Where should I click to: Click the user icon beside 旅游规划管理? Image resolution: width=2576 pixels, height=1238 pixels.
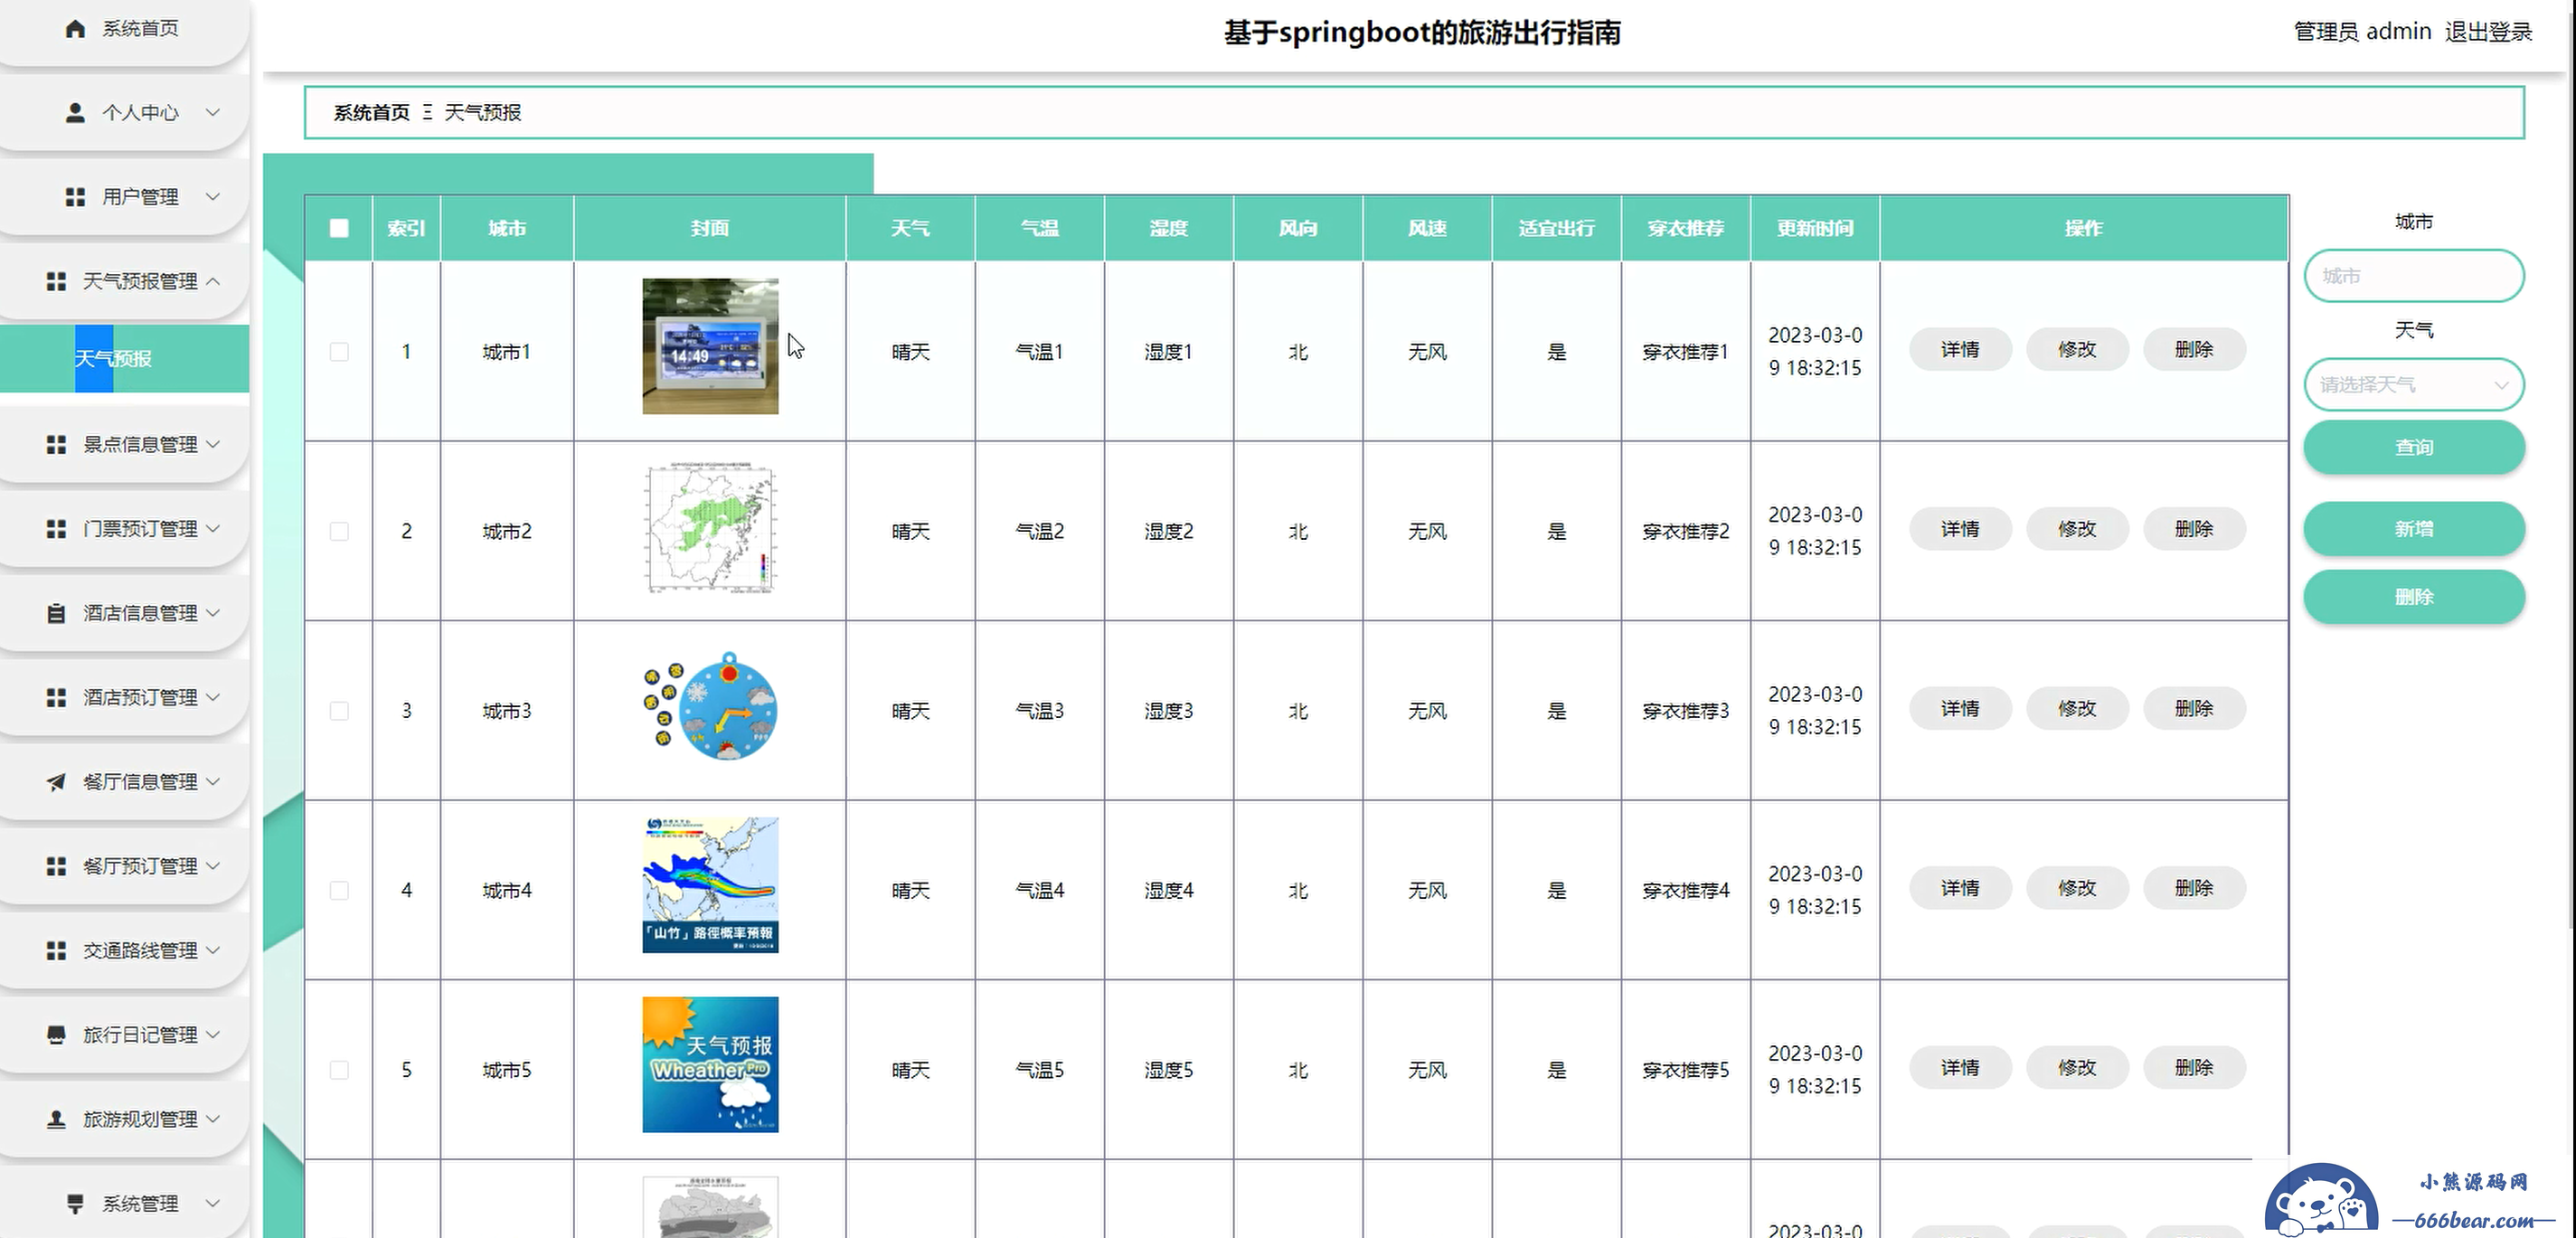point(56,1119)
